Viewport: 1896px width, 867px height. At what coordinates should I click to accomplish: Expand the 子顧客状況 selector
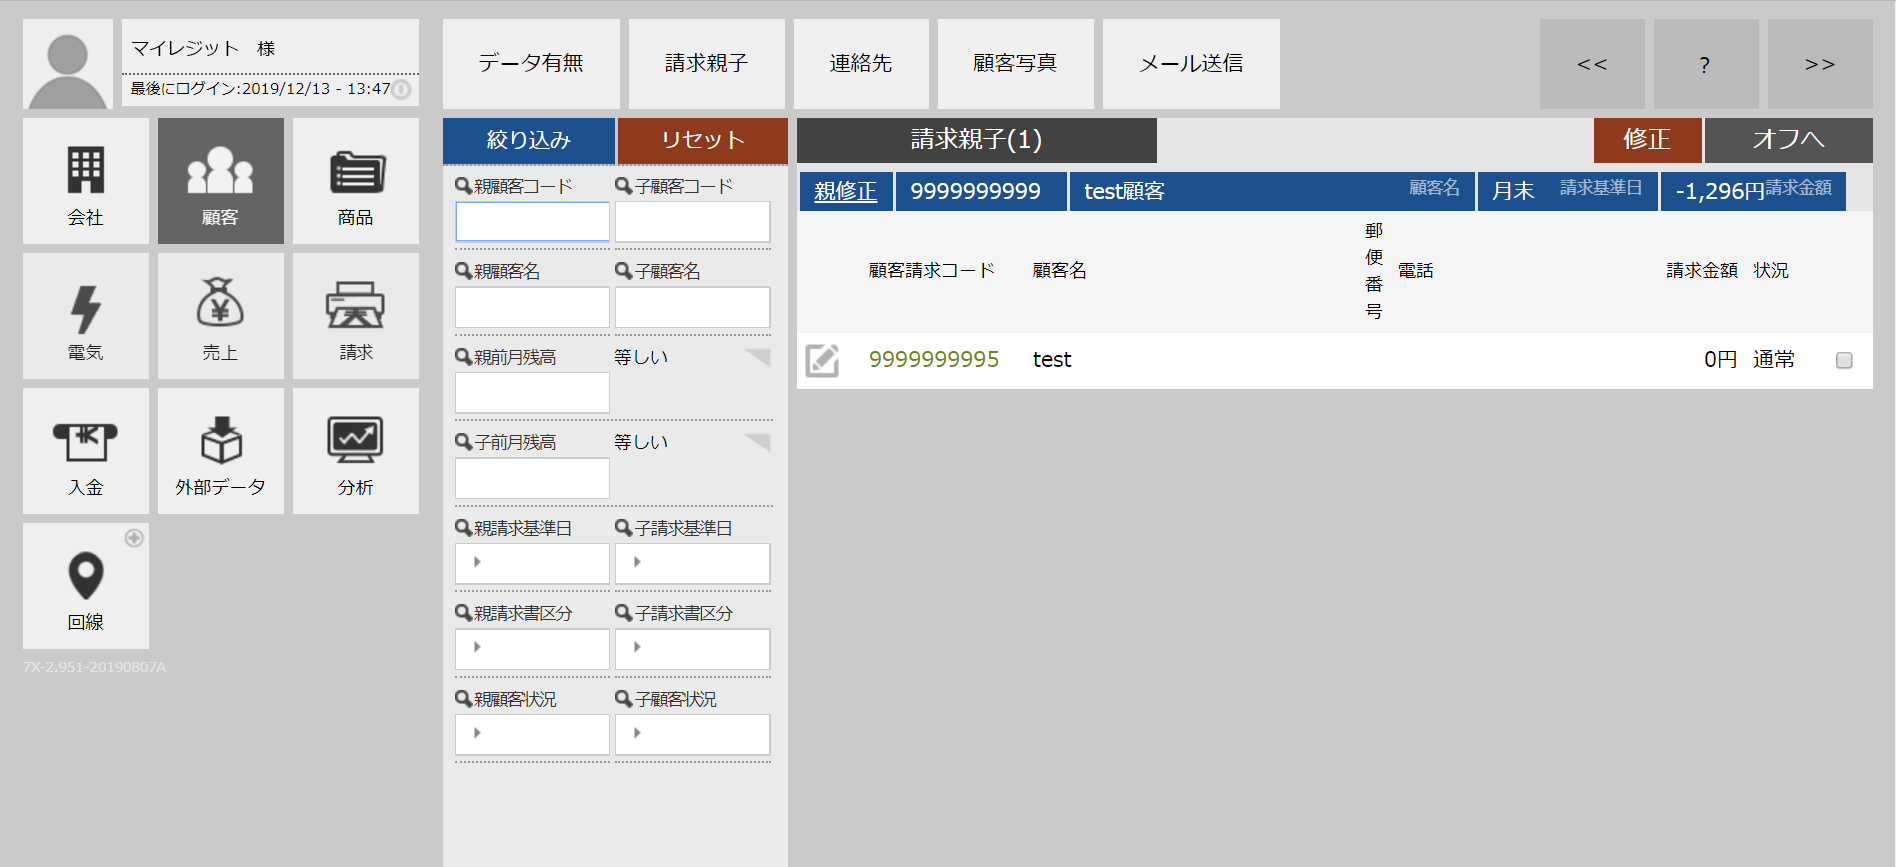point(692,734)
